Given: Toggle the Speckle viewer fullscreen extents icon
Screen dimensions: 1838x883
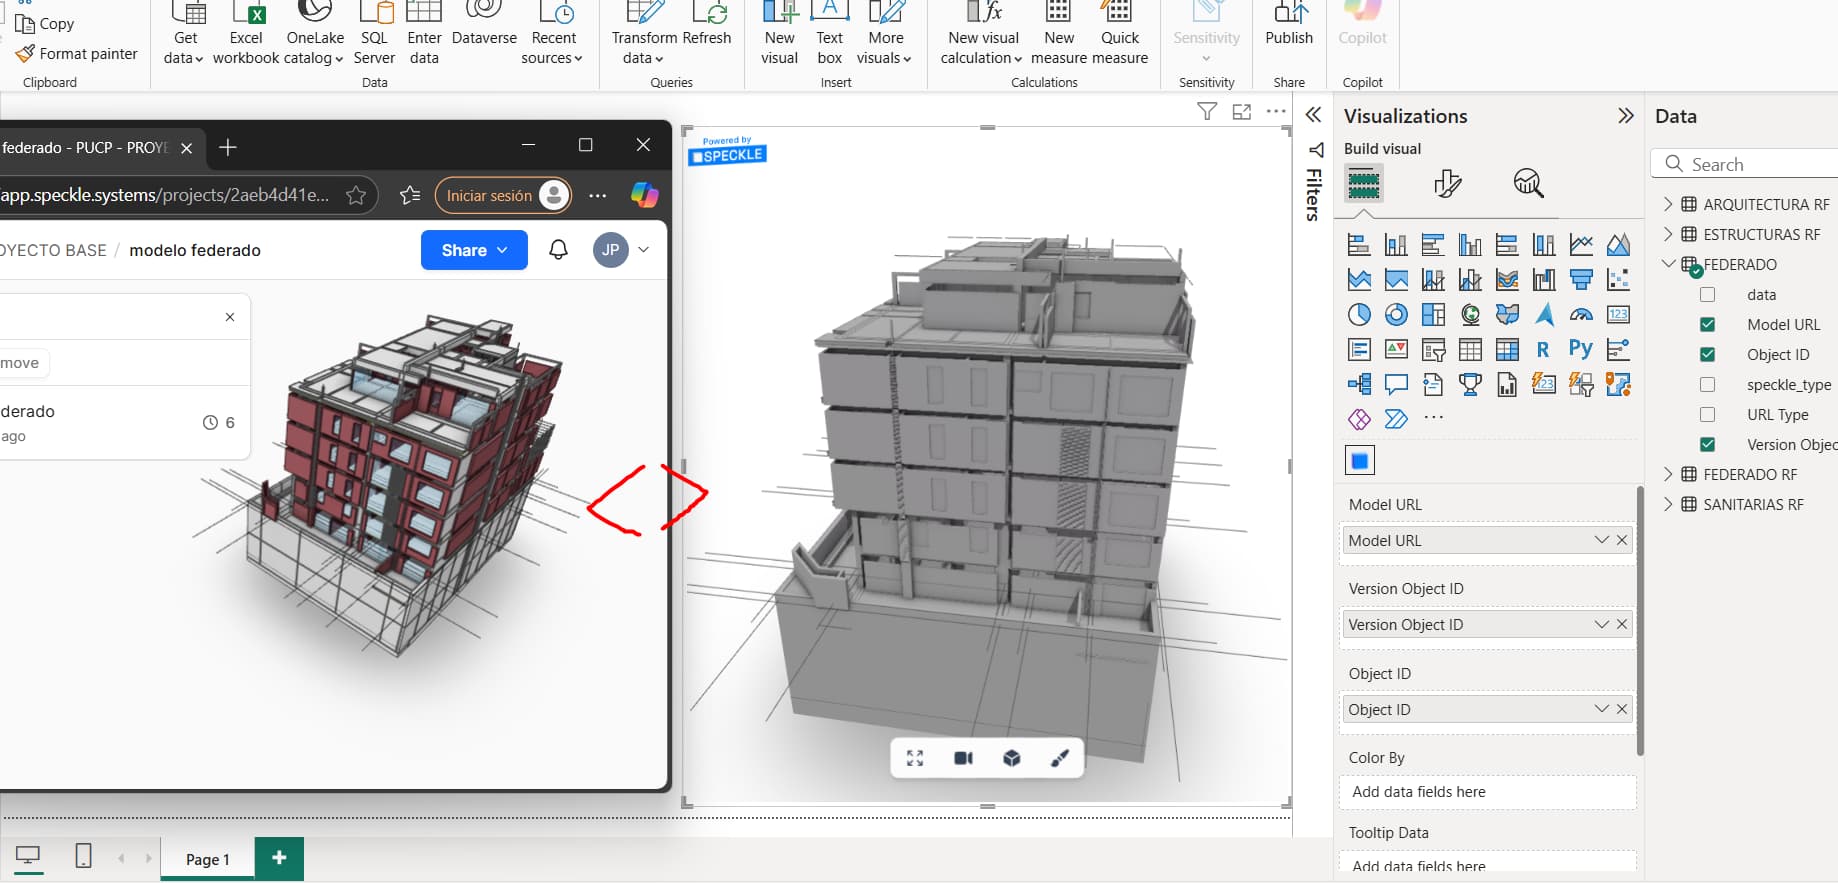Looking at the screenshot, I should click(915, 758).
